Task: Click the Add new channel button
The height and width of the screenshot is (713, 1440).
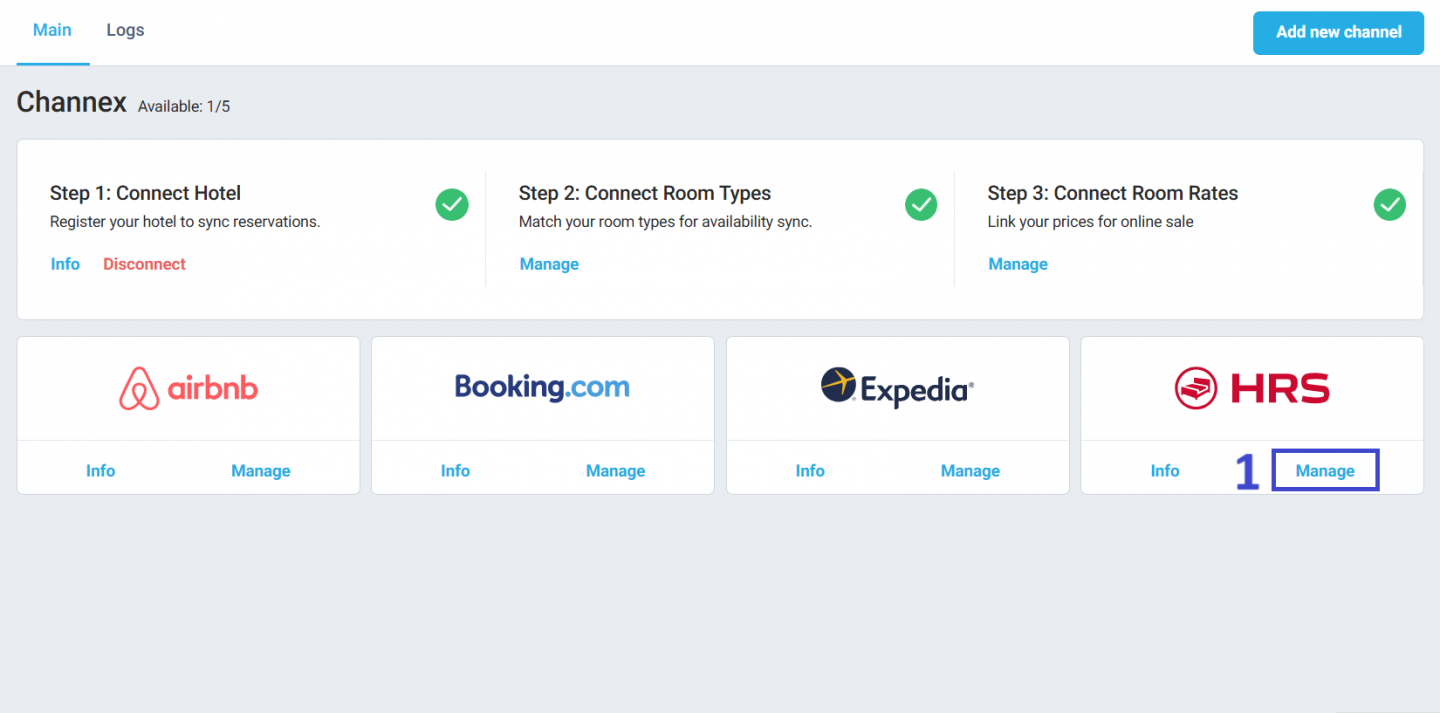Action: 1338,32
